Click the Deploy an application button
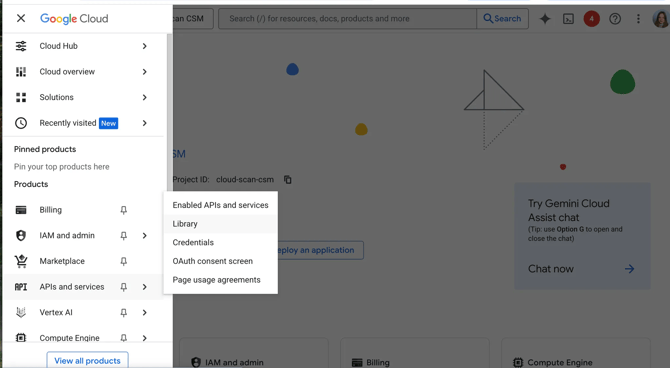670x368 pixels. point(320,250)
